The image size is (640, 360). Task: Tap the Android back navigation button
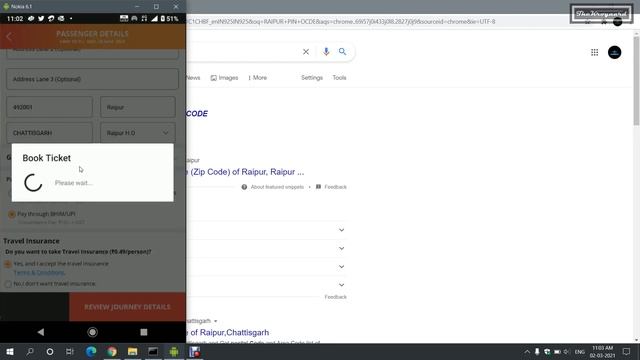coord(40,332)
